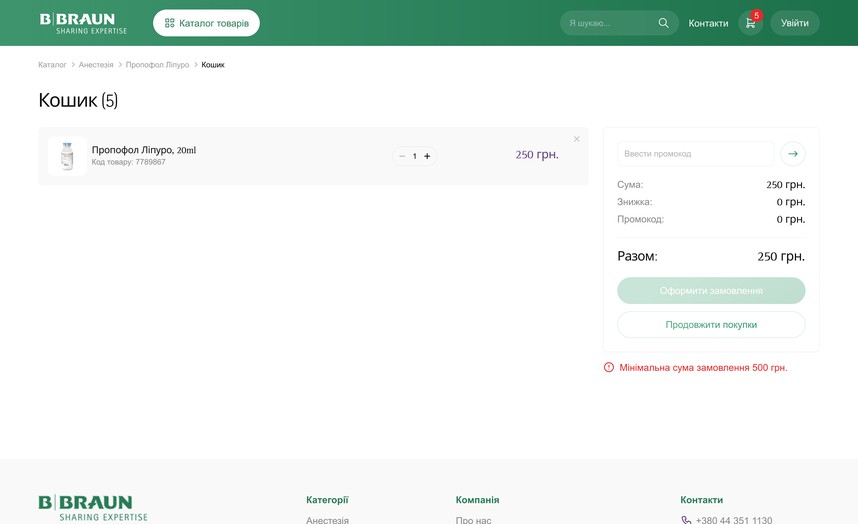Decrease Пропофол Ліпуро quantity with minus
This screenshot has height=524, width=858.
pyautogui.click(x=402, y=156)
